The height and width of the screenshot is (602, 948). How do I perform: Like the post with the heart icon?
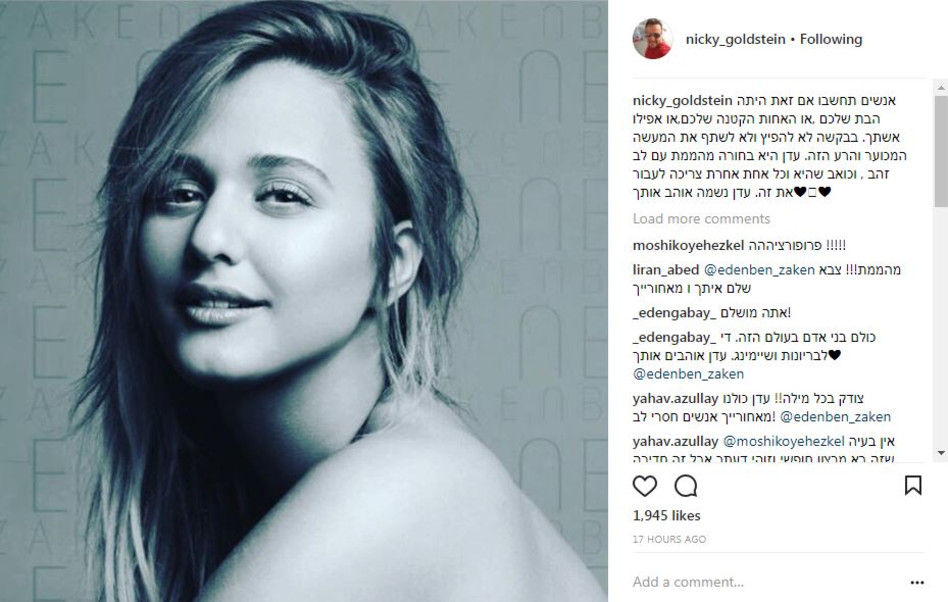tap(645, 486)
